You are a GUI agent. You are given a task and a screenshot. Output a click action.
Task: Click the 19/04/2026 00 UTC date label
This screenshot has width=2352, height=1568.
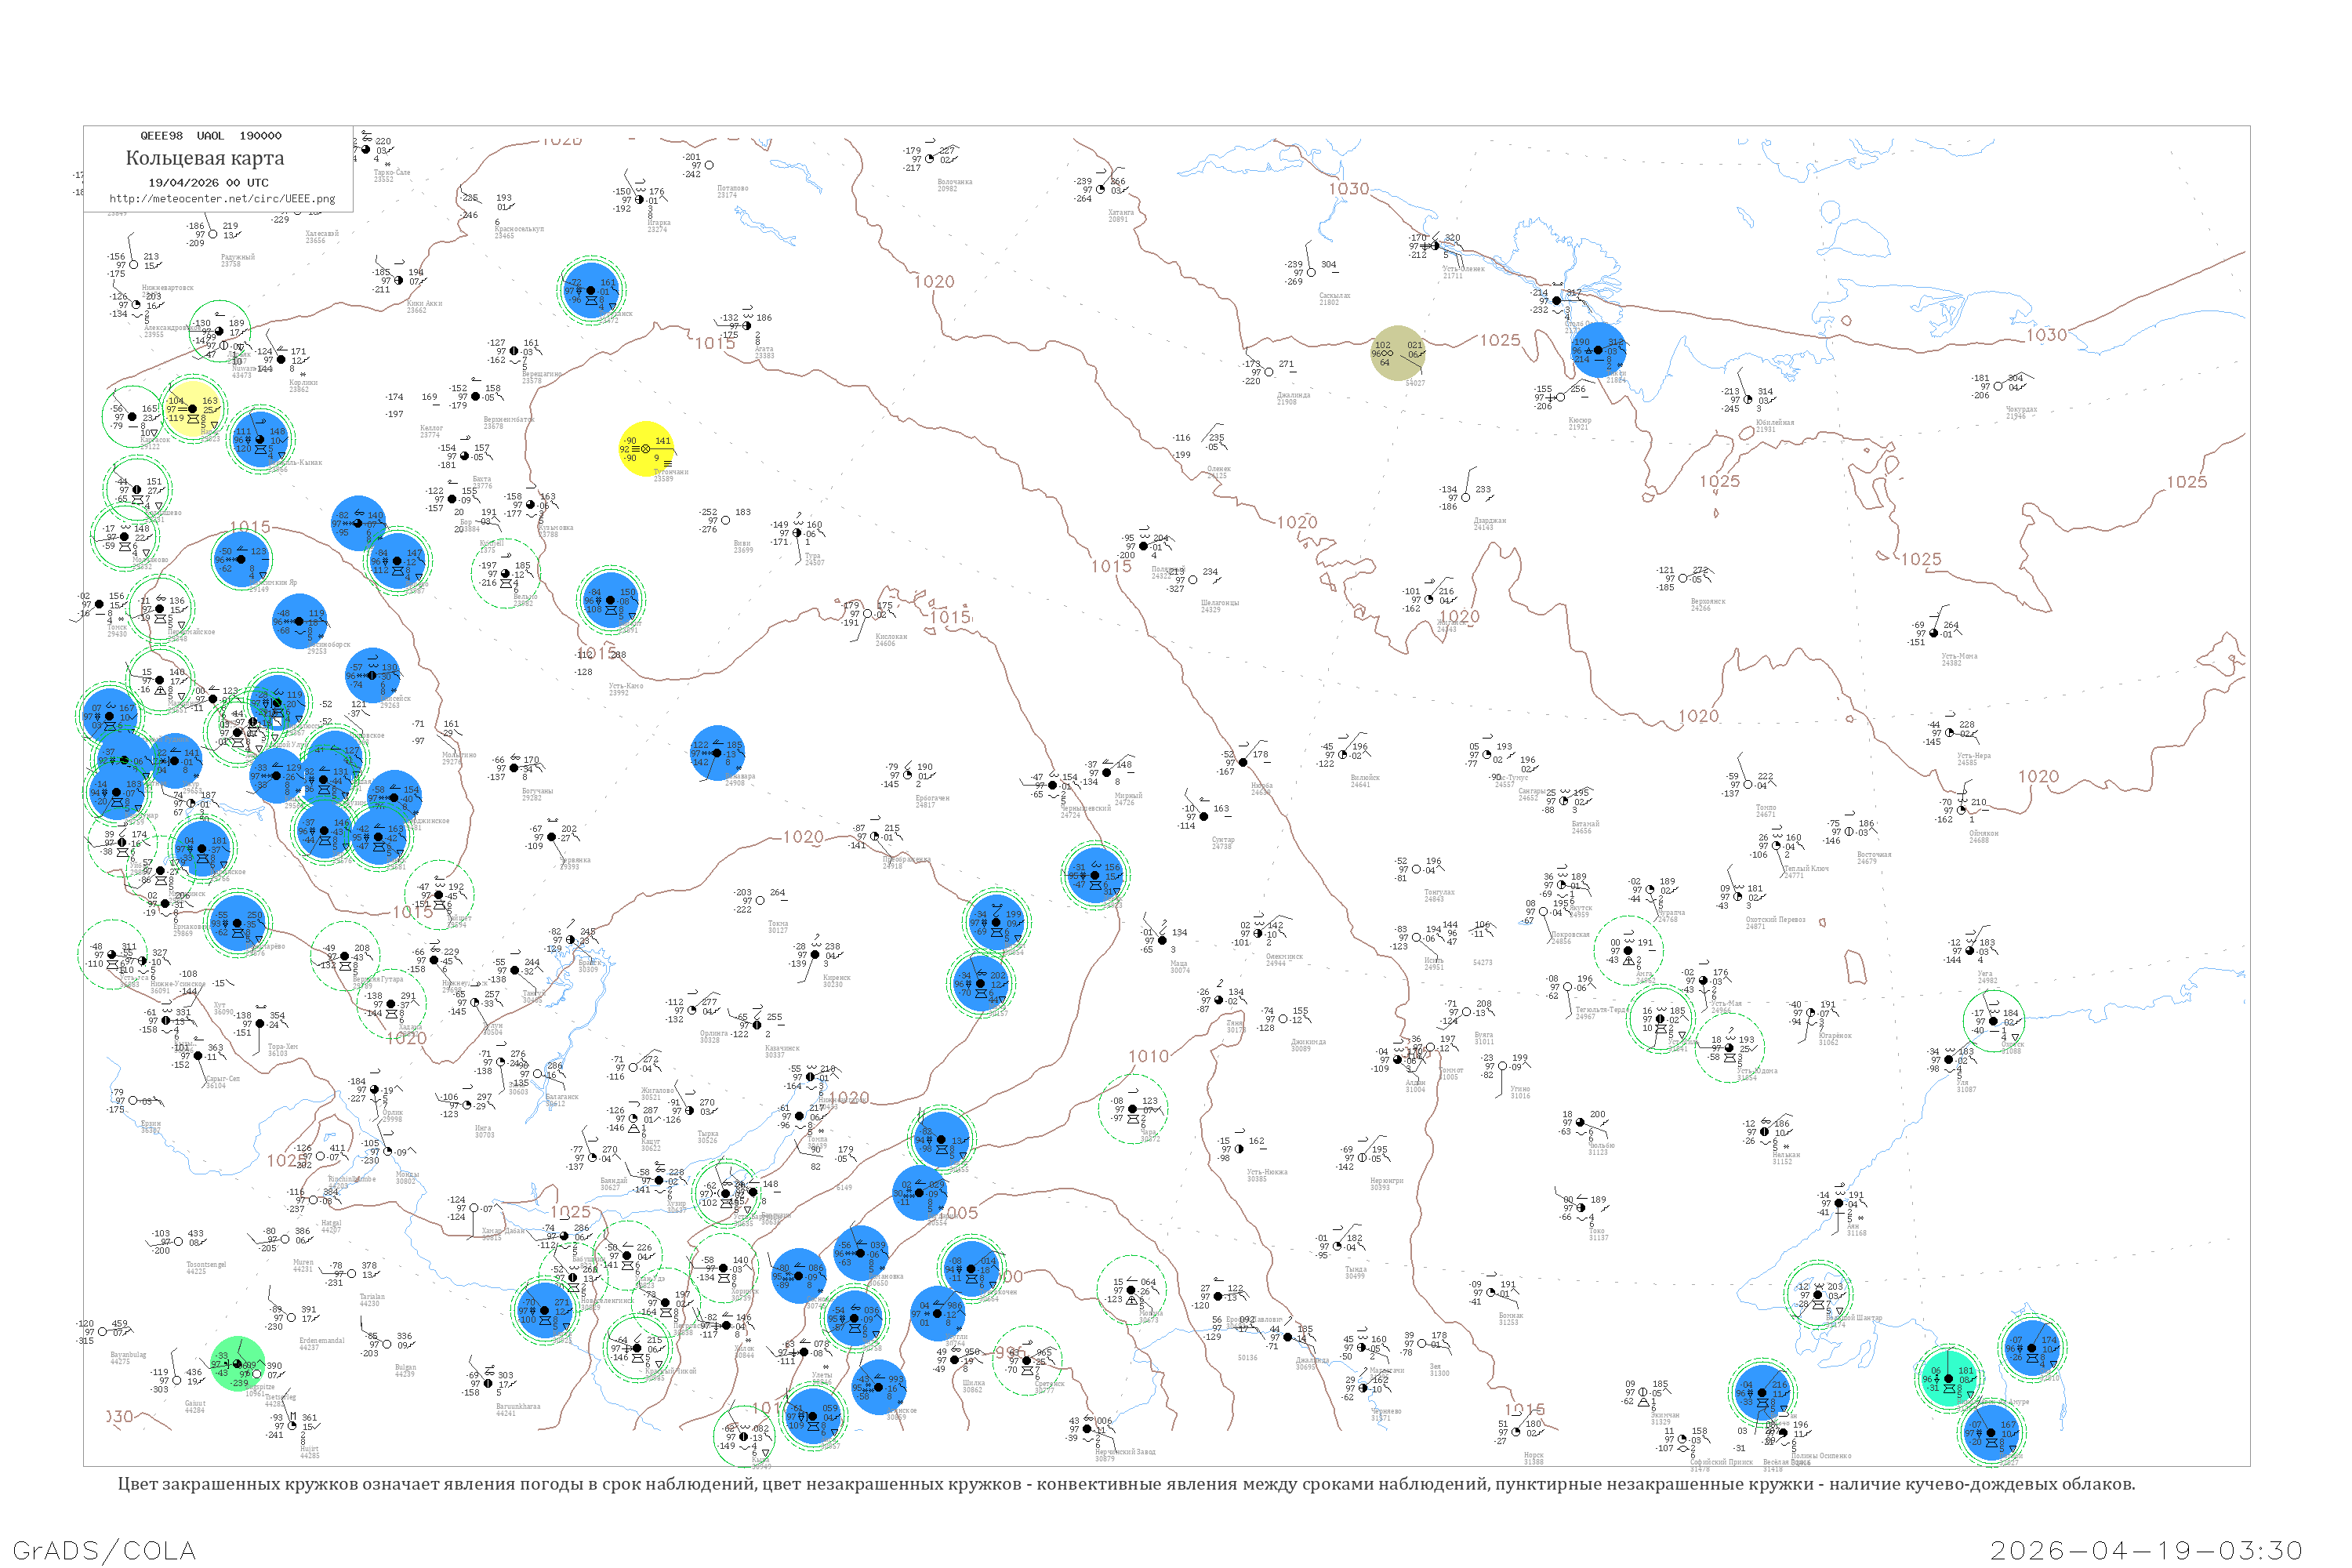tap(208, 183)
